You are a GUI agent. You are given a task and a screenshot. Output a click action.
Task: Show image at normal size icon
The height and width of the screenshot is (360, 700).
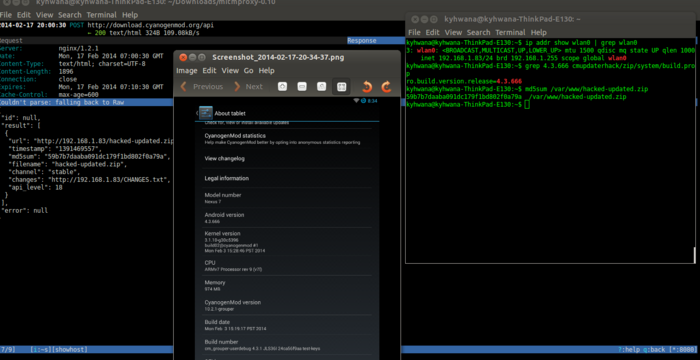[321, 87]
